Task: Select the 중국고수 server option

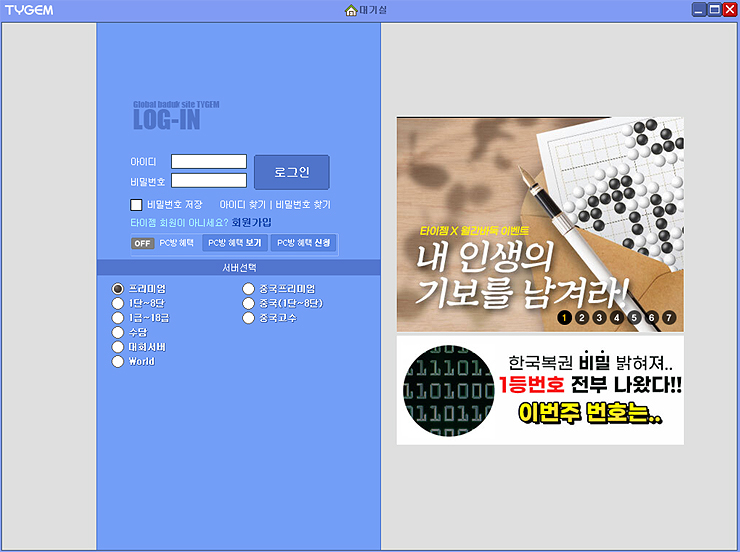Action: click(x=248, y=318)
